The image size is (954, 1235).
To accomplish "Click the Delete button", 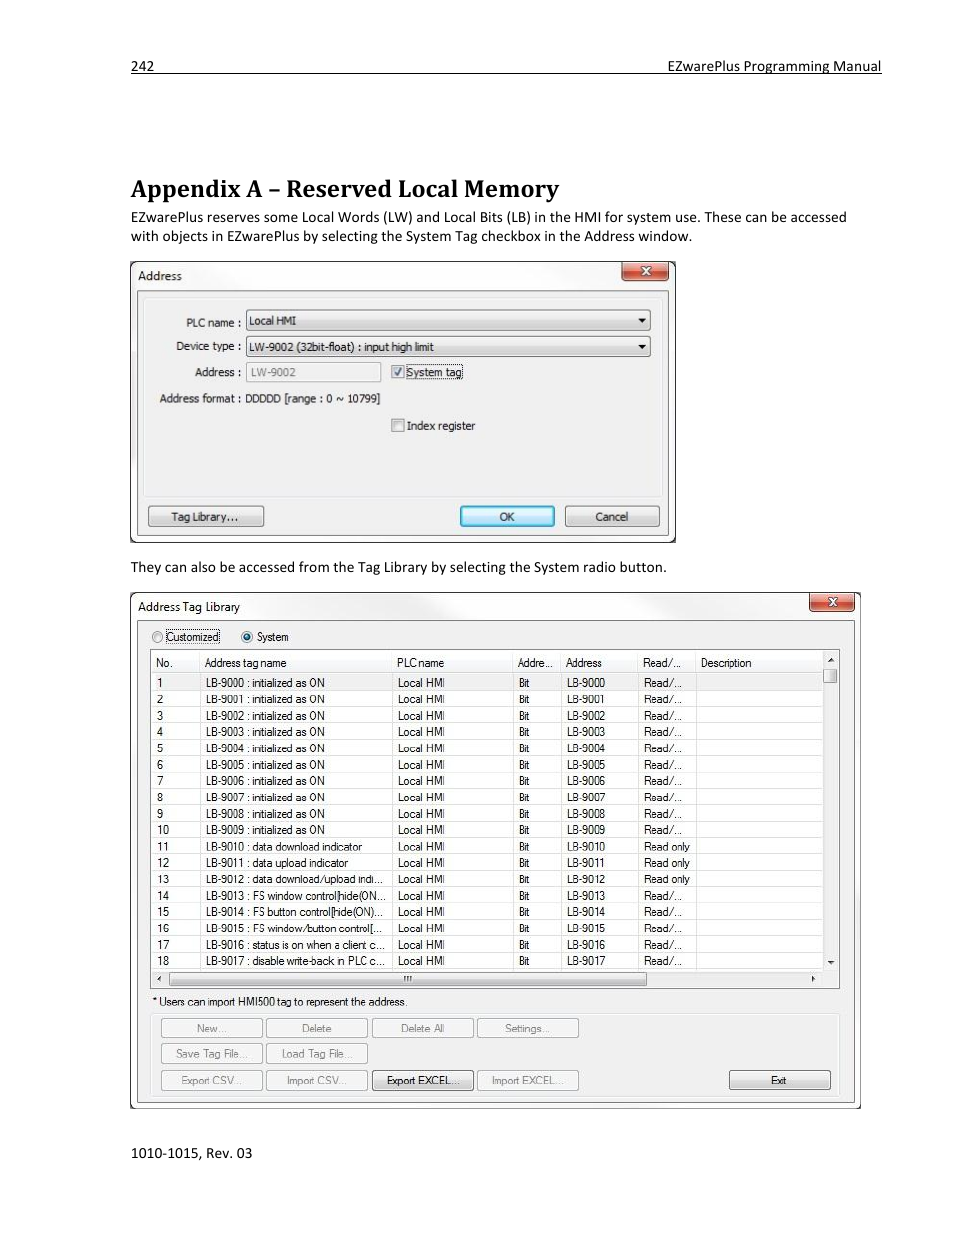I will coord(317,1028).
